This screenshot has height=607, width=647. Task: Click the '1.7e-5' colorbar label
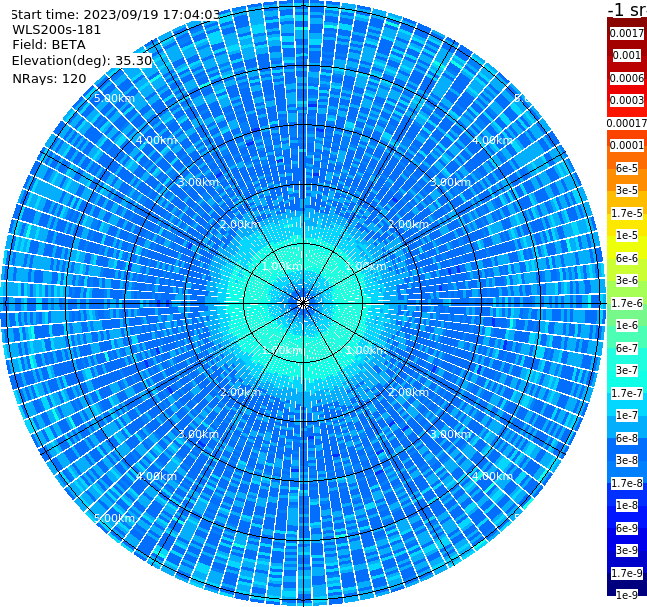[x=627, y=213]
